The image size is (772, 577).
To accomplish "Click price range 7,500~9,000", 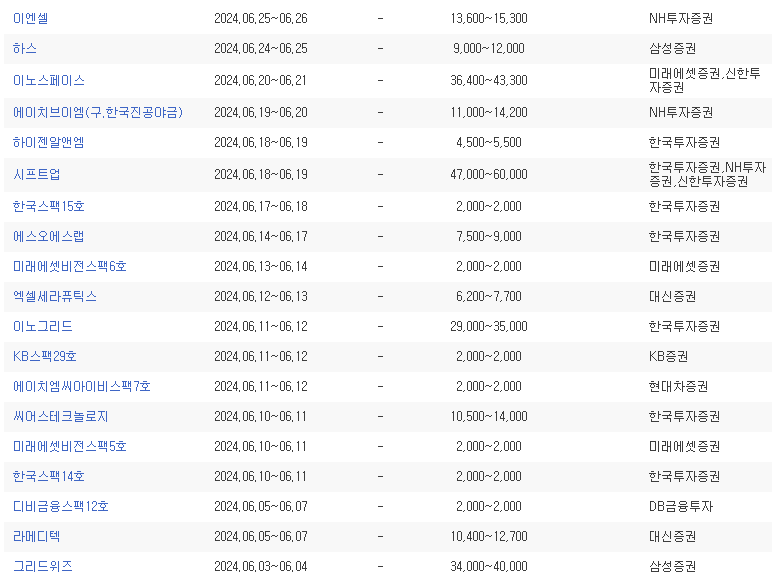I will 489,237.
